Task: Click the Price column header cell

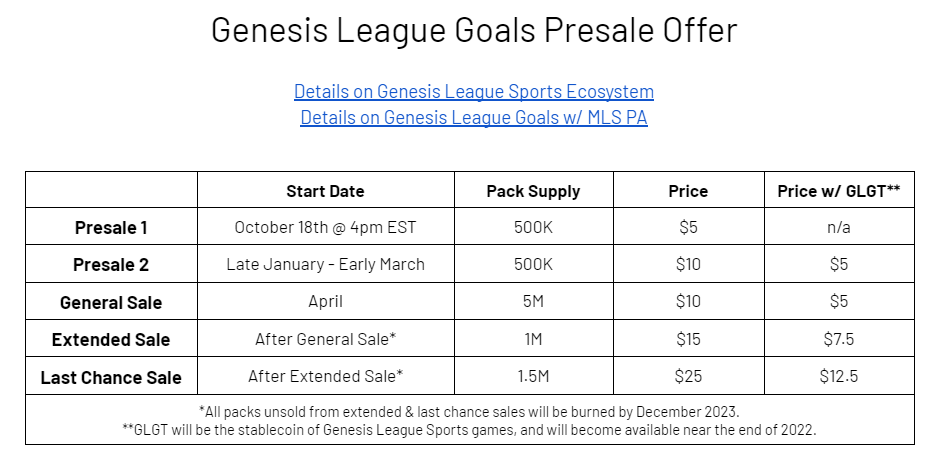Action: click(688, 191)
